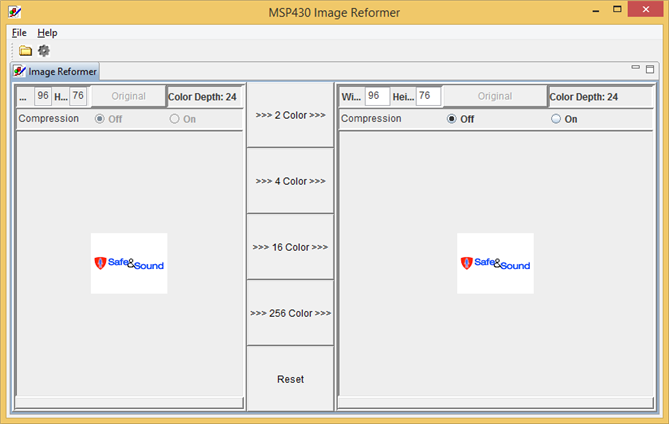Image resolution: width=669 pixels, height=424 pixels.
Task: Minimize the Image Reformer panel
Action: click(635, 67)
